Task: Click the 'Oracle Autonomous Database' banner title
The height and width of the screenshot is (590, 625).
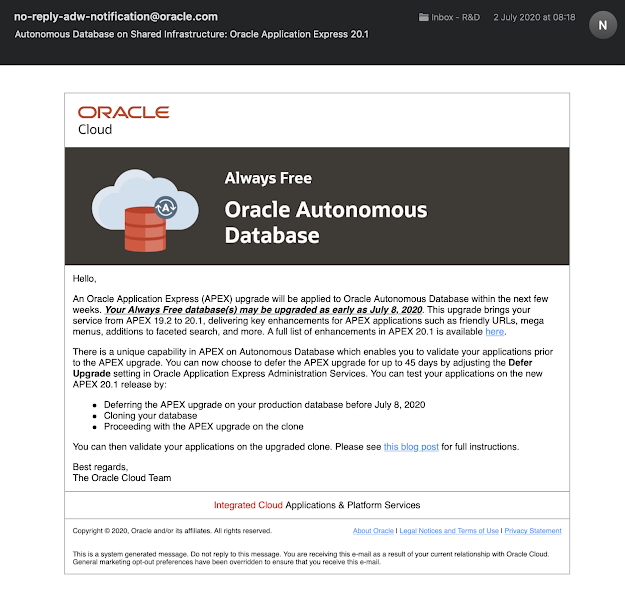Action: point(326,222)
